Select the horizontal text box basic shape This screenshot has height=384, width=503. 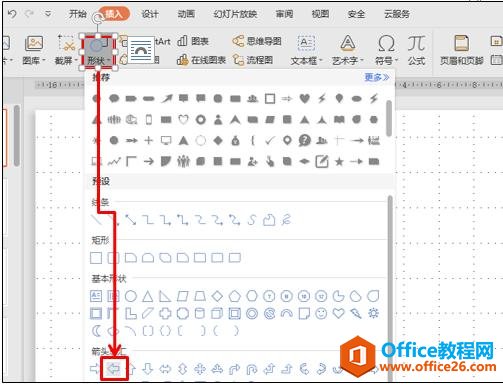(x=96, y=296)
